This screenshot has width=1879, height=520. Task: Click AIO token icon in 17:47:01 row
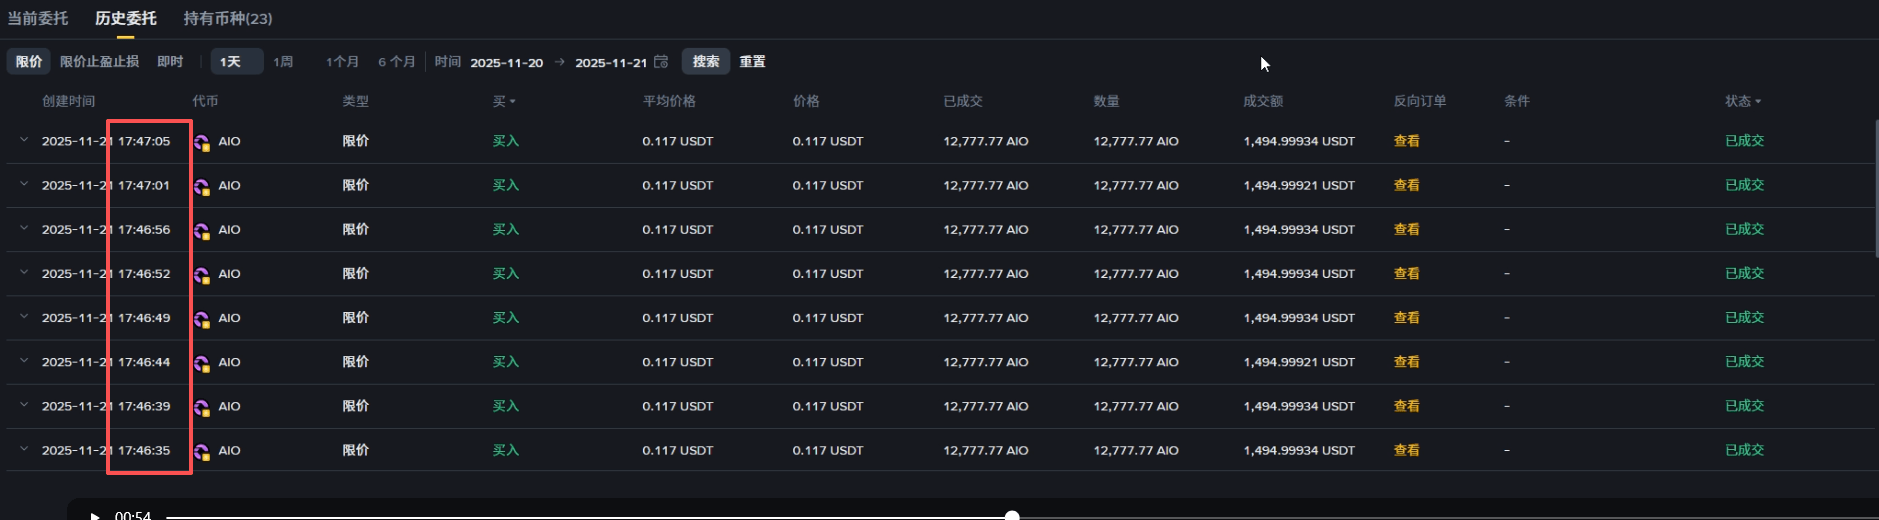tap(202, 187)
